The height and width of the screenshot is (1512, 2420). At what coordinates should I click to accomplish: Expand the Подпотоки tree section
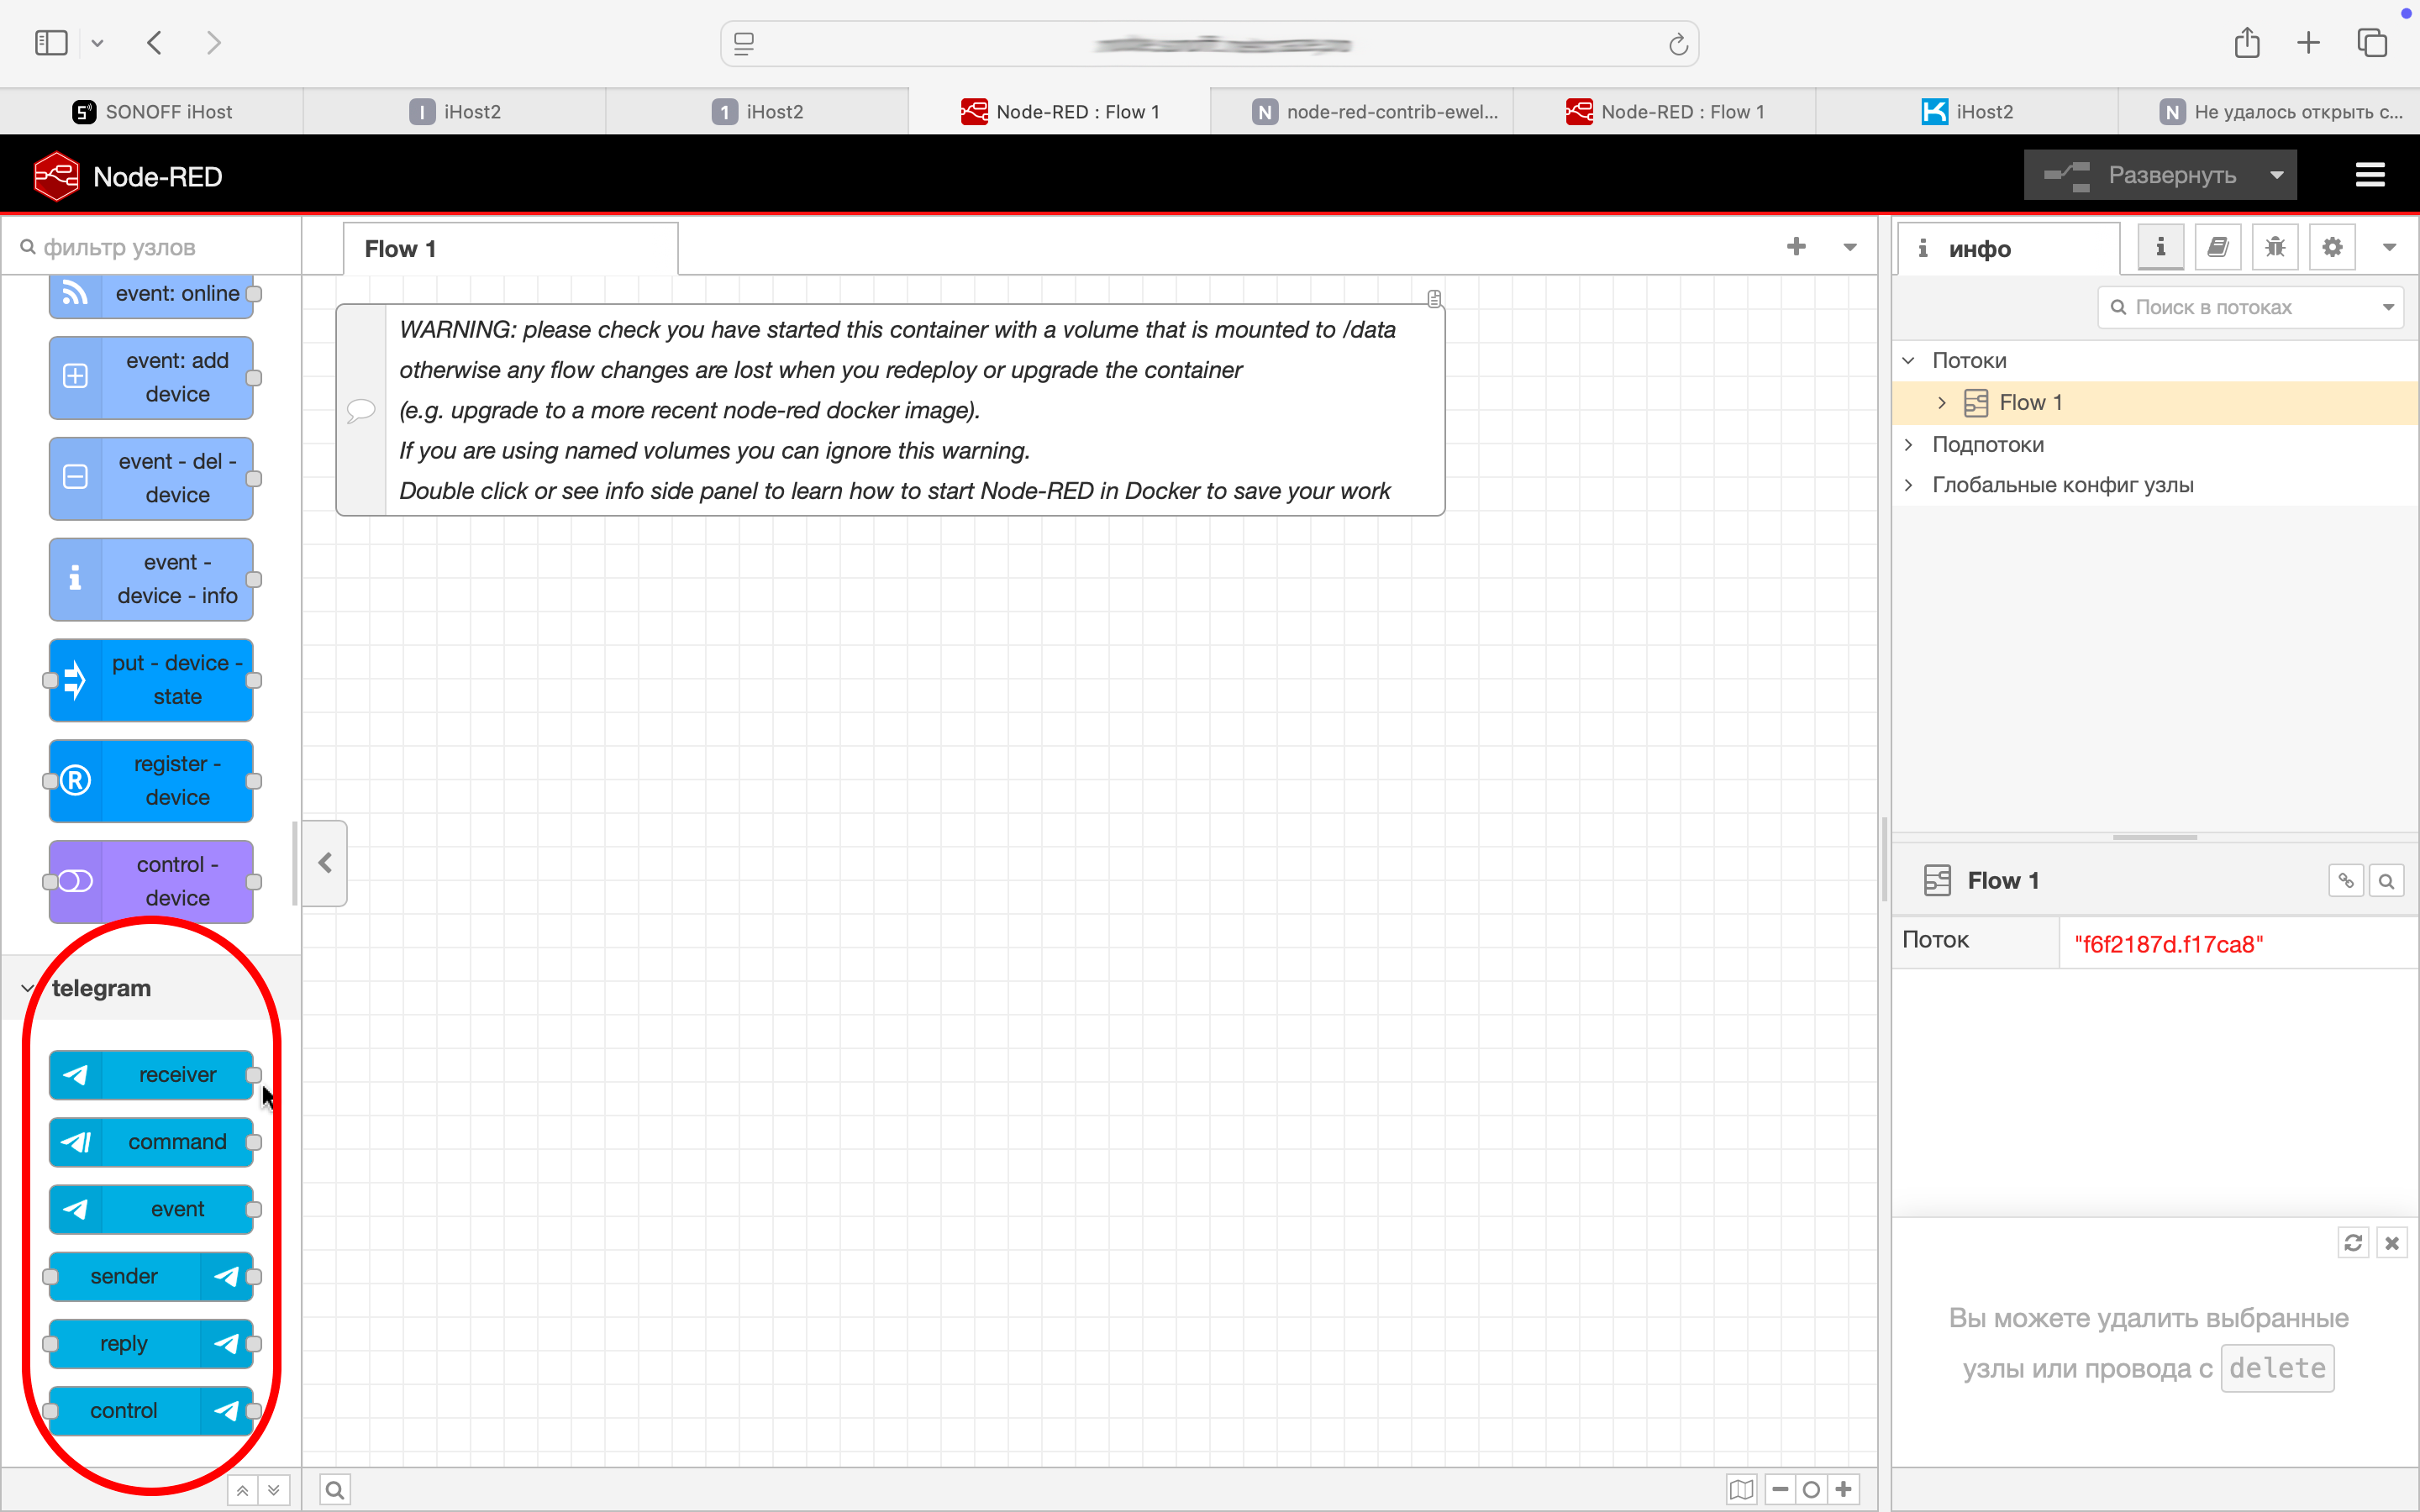(x=1909, y=444)
